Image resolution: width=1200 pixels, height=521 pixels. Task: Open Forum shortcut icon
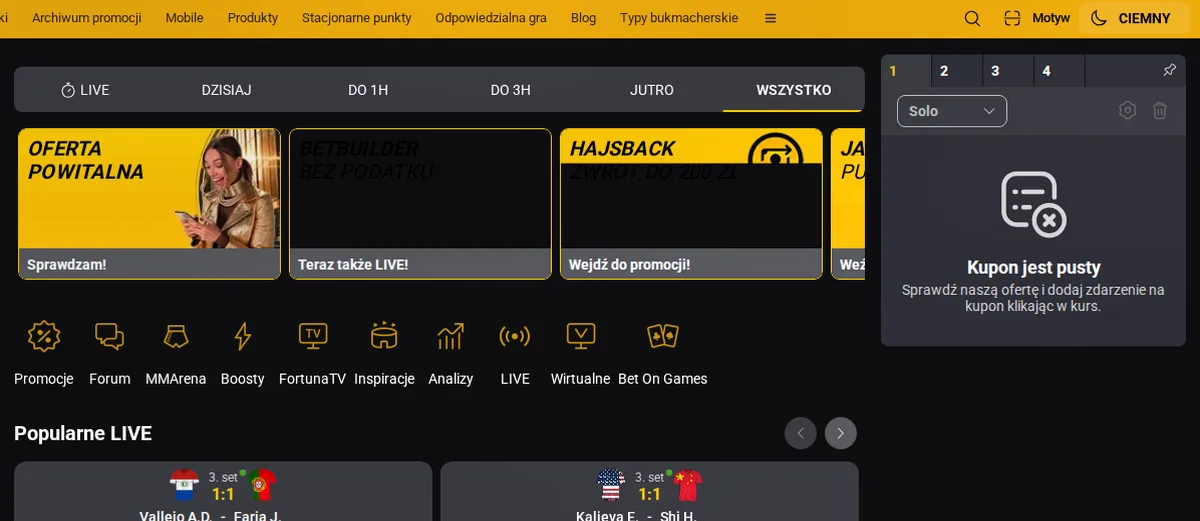(110, 336)
